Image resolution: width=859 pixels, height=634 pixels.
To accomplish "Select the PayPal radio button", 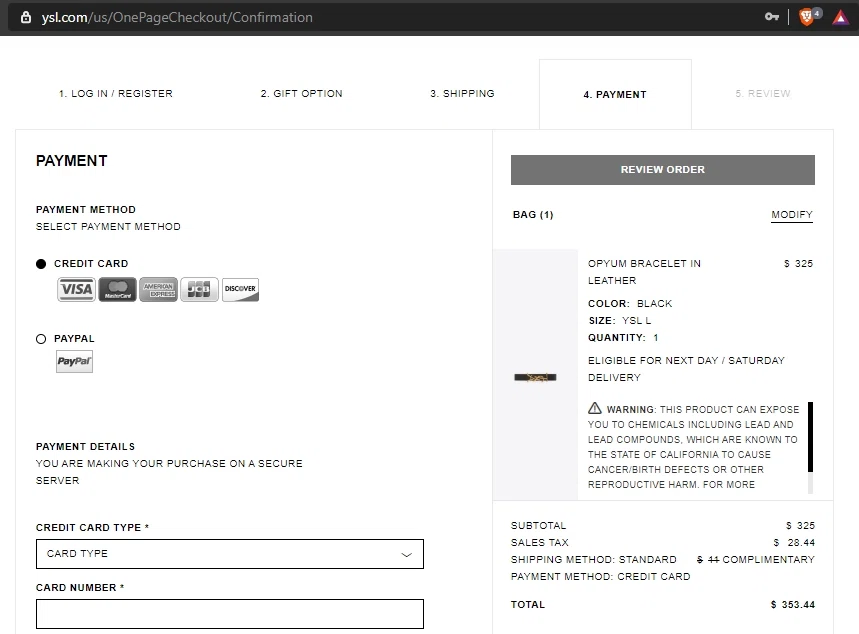I will (41, 339).
